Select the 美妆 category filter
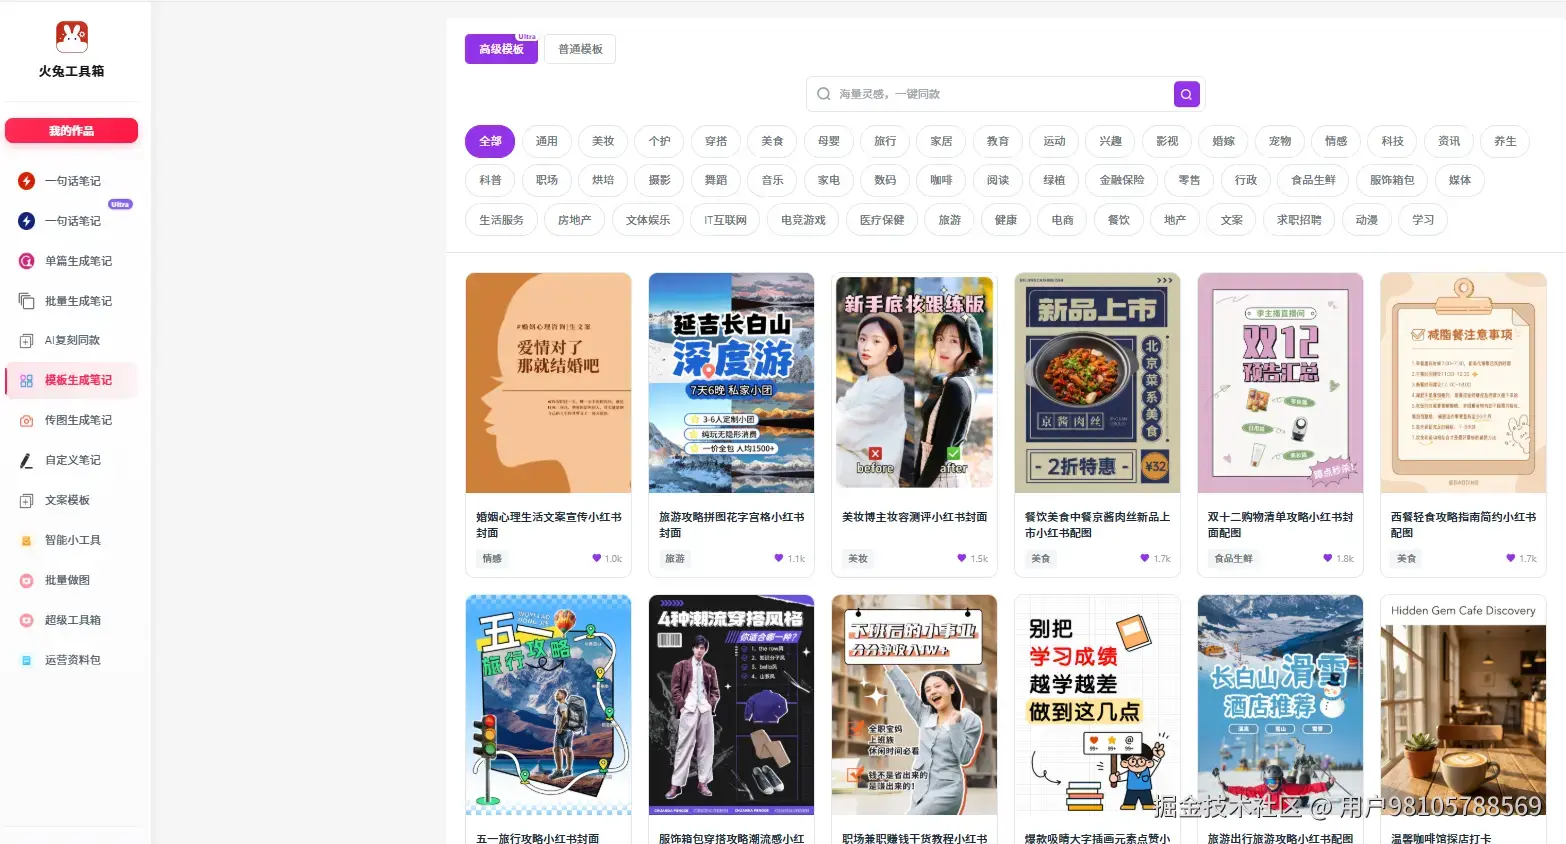This screenshot has width=1566, height=844. tap(603, 141)
